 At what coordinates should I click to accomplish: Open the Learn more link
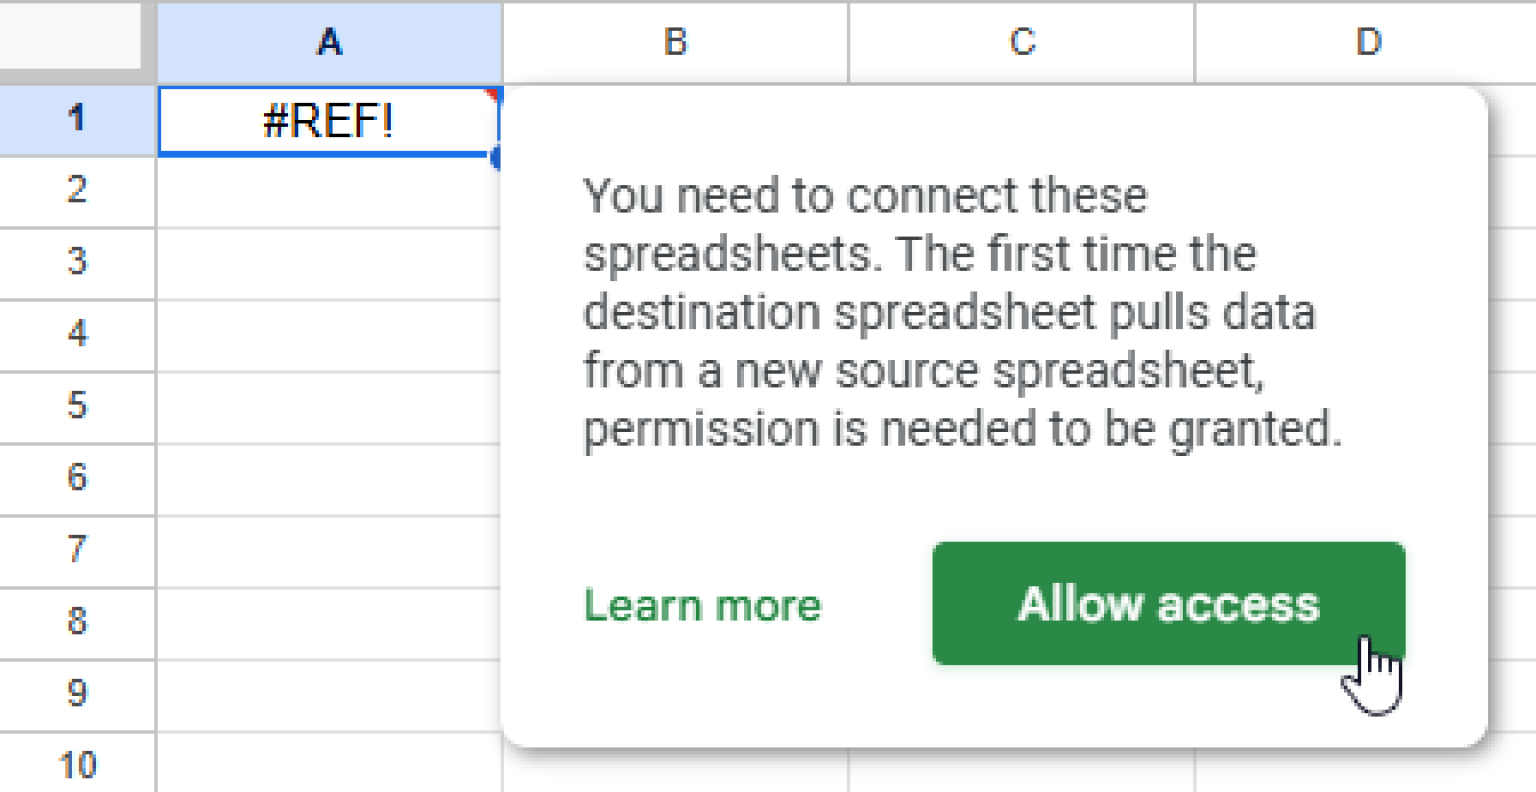click(702, 604)
